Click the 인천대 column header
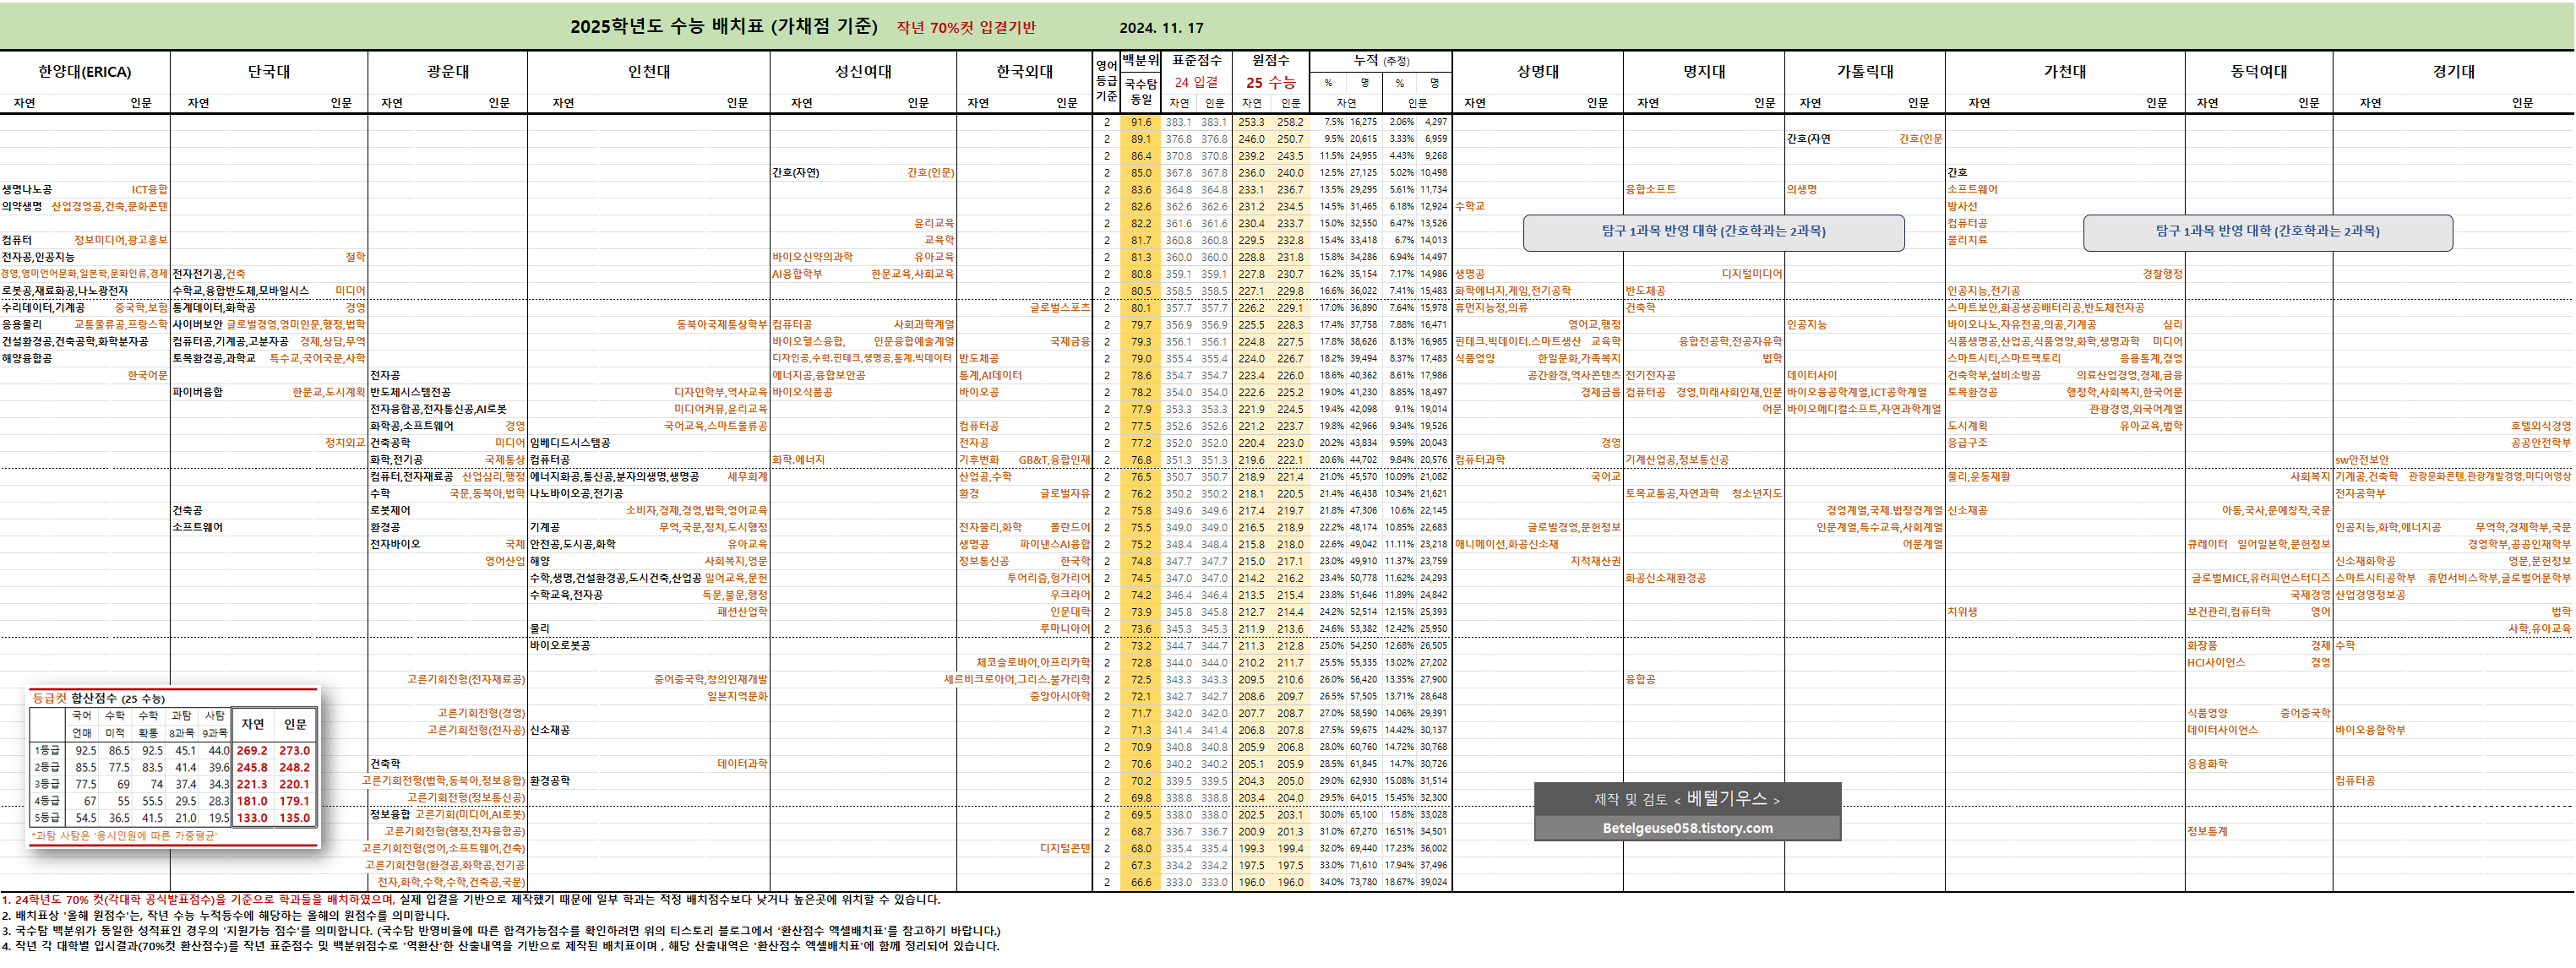The width and height of the screenshot is (2576, 968). tap(648, 72)
